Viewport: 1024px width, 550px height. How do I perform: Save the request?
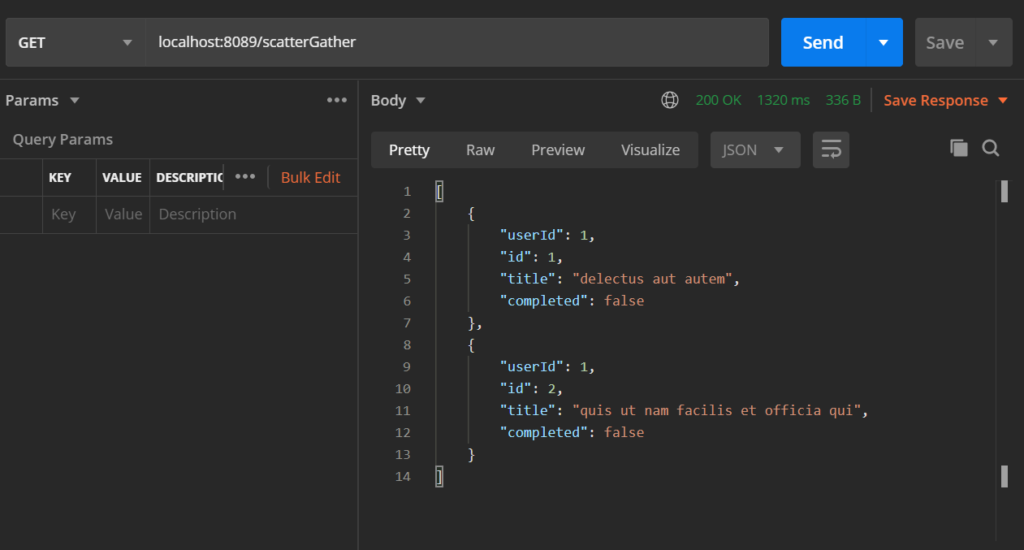(945, 42)
